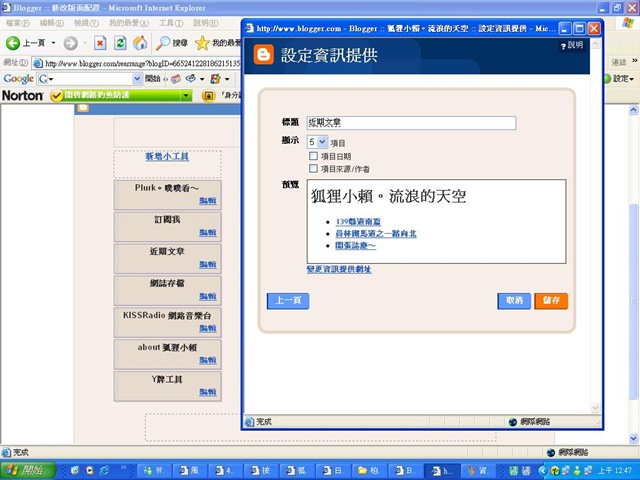This screenshot has height=480, width=640.
Task: Open Search via magnifier icon
Action: tap(163, 43)
